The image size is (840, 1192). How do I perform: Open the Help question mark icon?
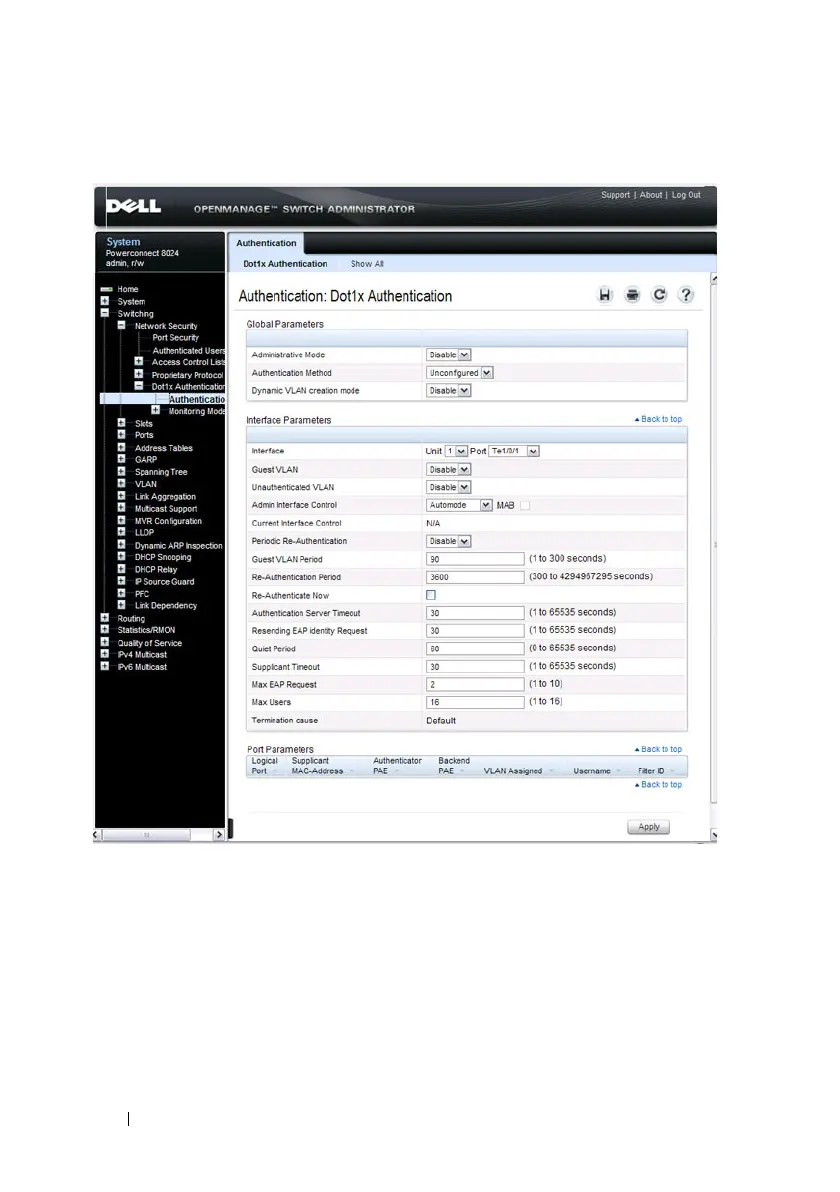tap(686, 295)
